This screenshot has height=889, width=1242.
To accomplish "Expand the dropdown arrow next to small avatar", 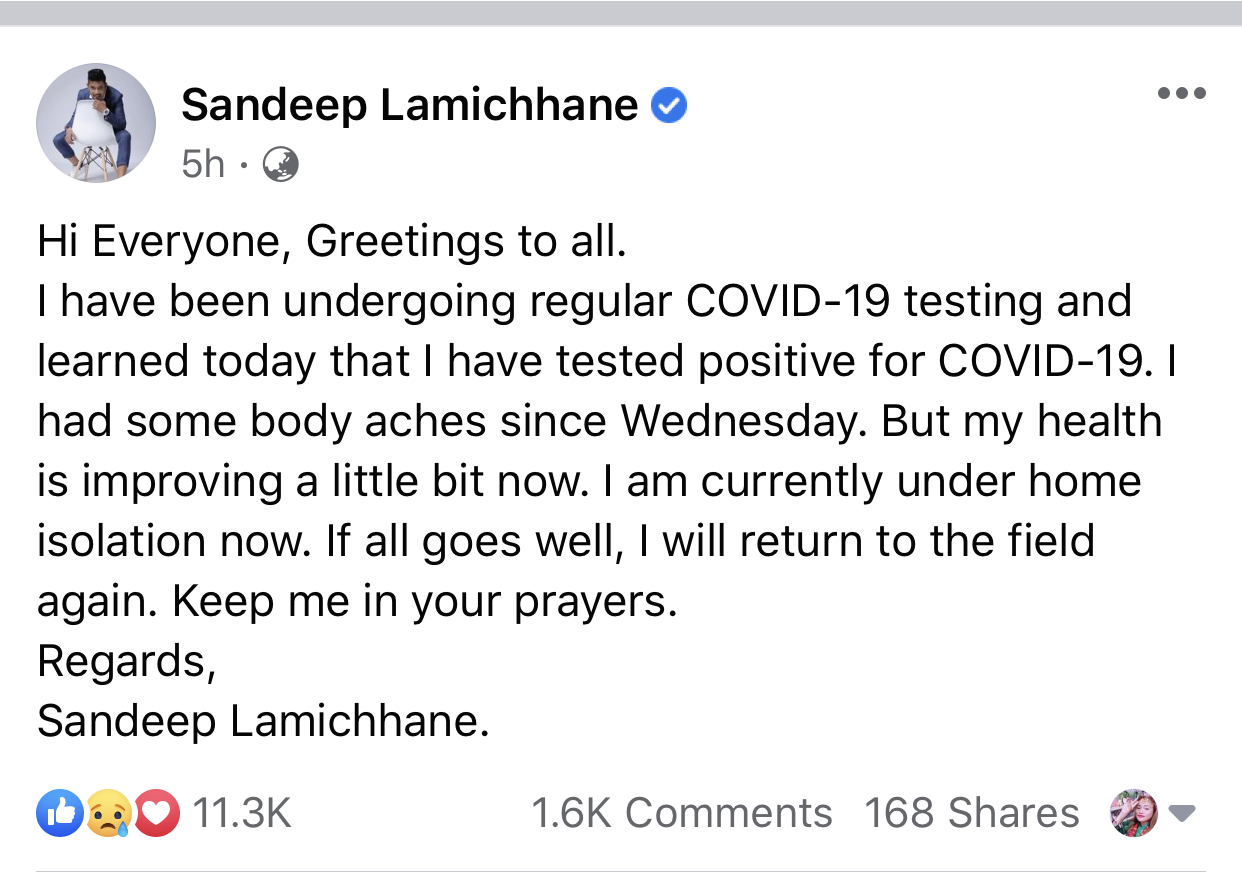I will pyautogui.click(x=1182, y=813).
